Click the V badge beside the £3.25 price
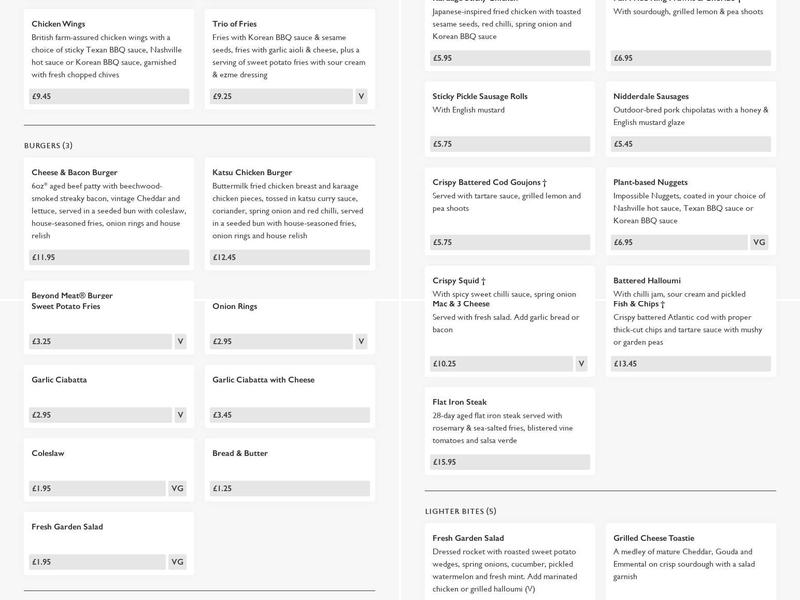This screenshot has width=800, height=600. [x=180, y=341]
